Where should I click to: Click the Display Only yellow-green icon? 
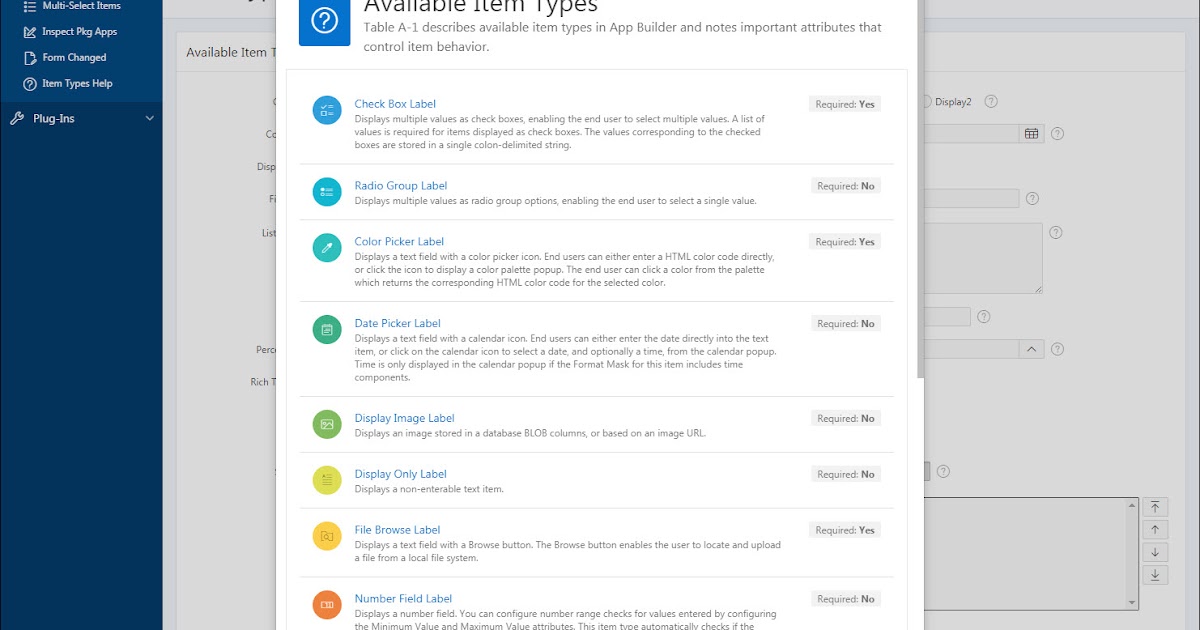click(327, 481)
